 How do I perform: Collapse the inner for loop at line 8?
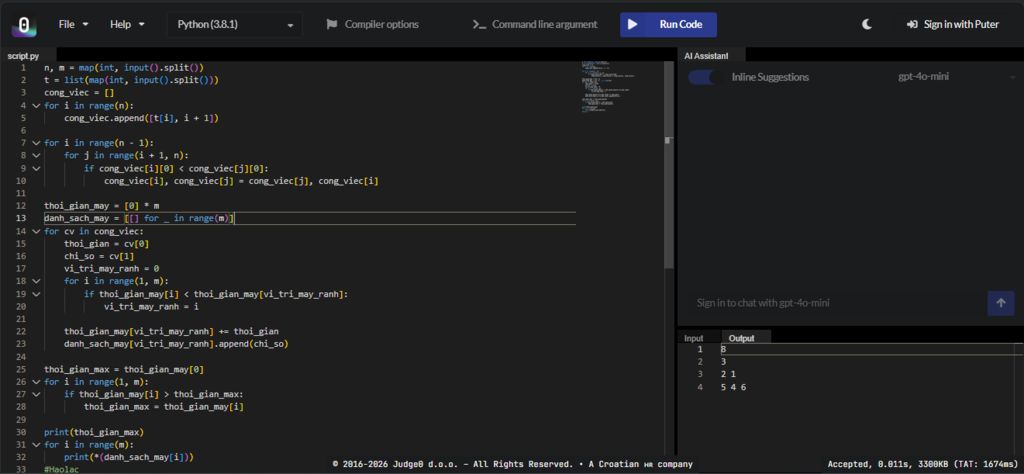click(x=36, y=155)
